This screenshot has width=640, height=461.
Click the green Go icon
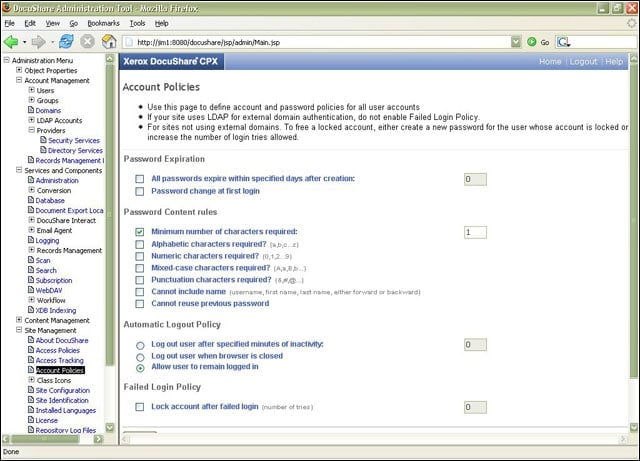[x=531, y=42]
